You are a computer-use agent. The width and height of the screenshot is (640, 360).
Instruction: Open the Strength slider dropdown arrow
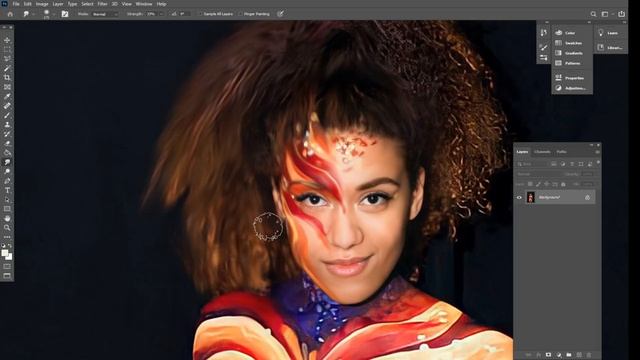tap(161, 14)
